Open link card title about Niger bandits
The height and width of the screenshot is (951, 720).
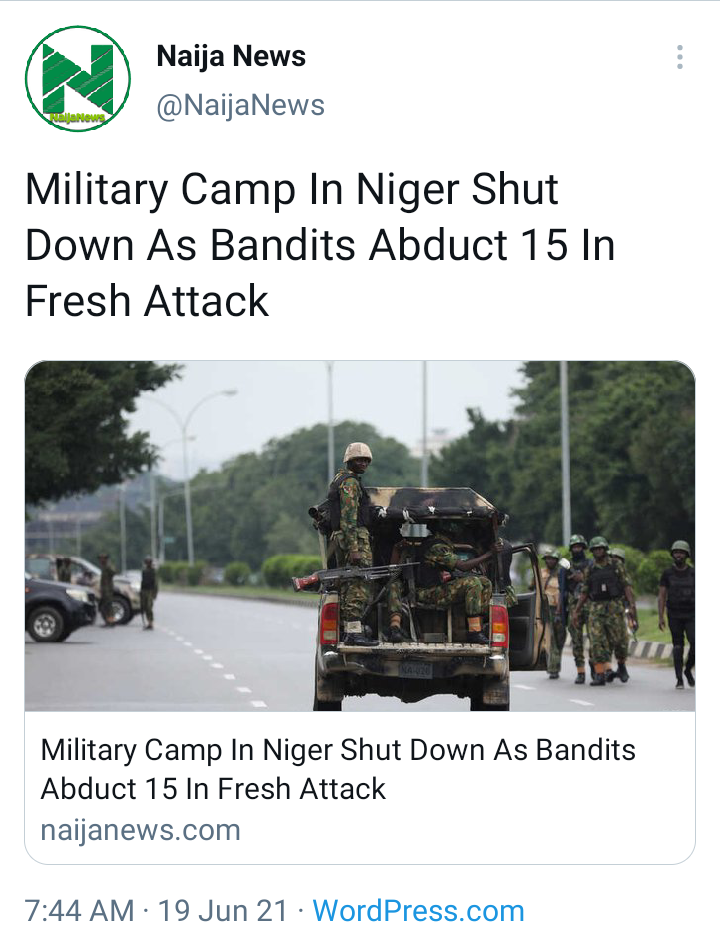point(338,769)
